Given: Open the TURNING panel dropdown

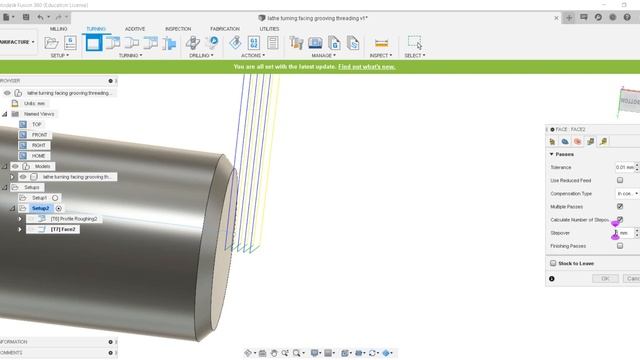Looking at the screenshot, I should click(131, 55).
